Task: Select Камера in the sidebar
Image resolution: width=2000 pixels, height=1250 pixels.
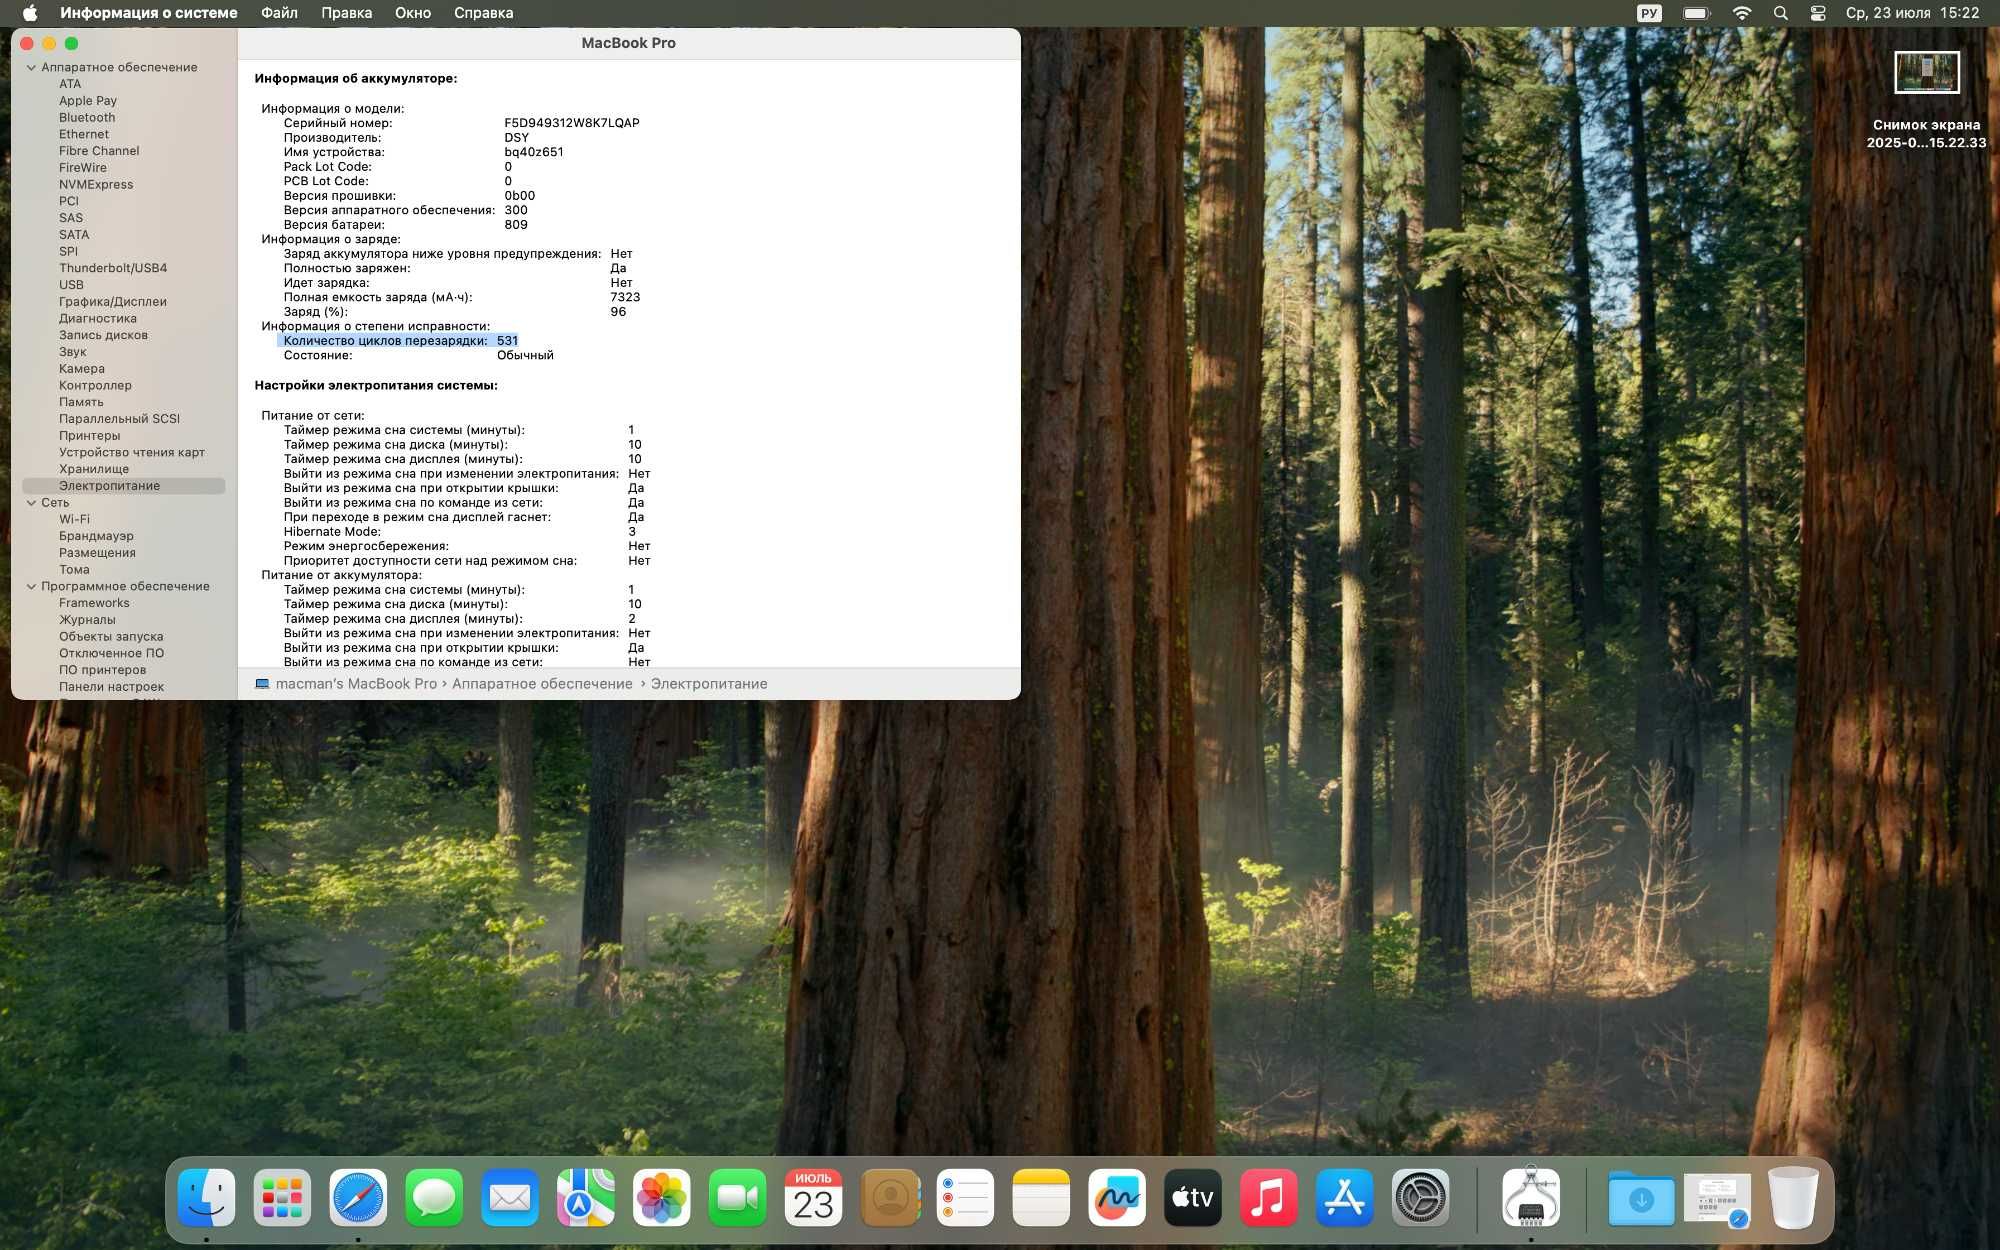Action: click(82, 369)
